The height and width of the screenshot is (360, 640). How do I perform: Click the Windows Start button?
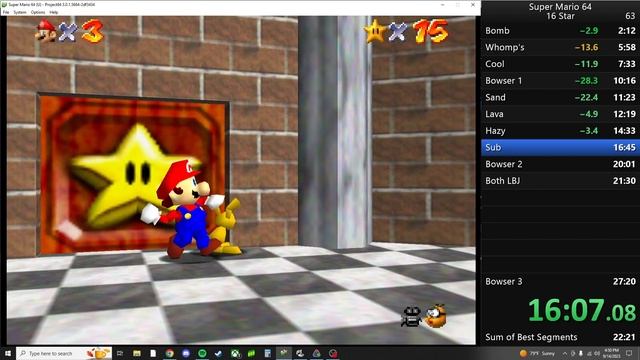click(x=8, y=353)
